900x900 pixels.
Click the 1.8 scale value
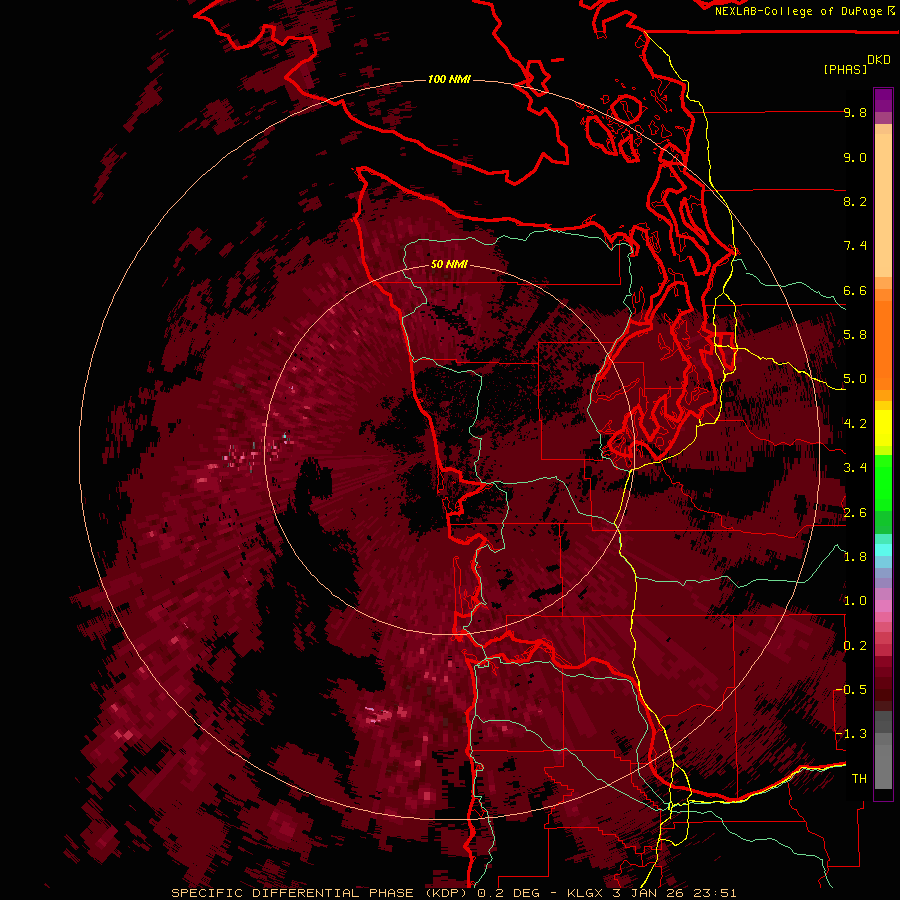tap(855, 557)
